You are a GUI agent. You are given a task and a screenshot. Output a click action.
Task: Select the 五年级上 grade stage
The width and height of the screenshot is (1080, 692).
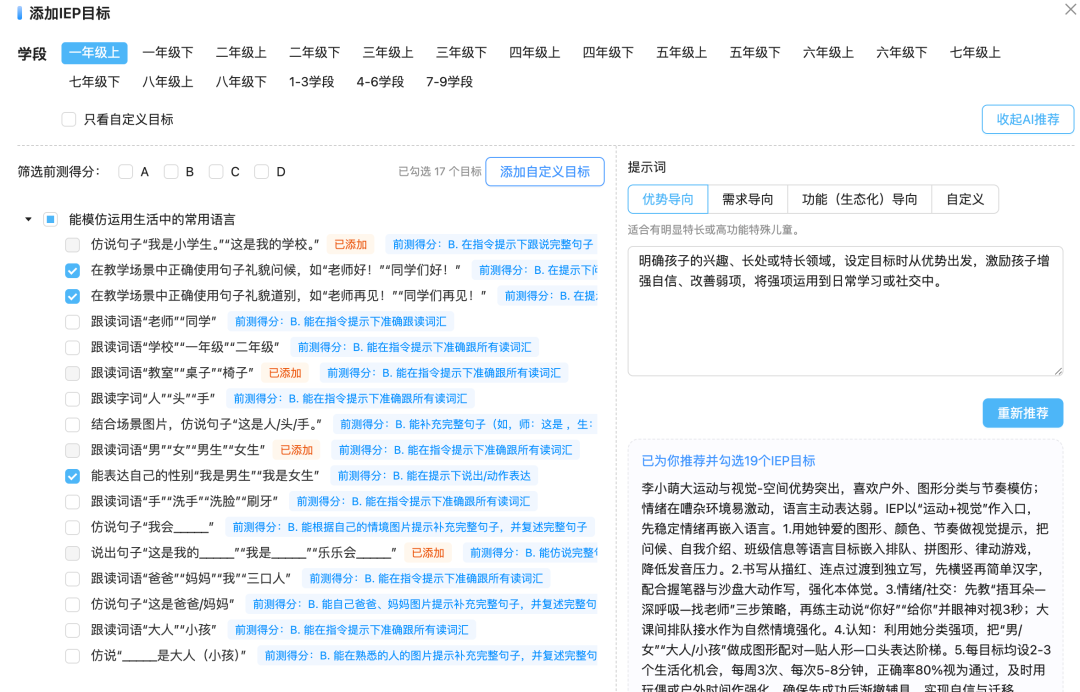[x=682, y=53]
